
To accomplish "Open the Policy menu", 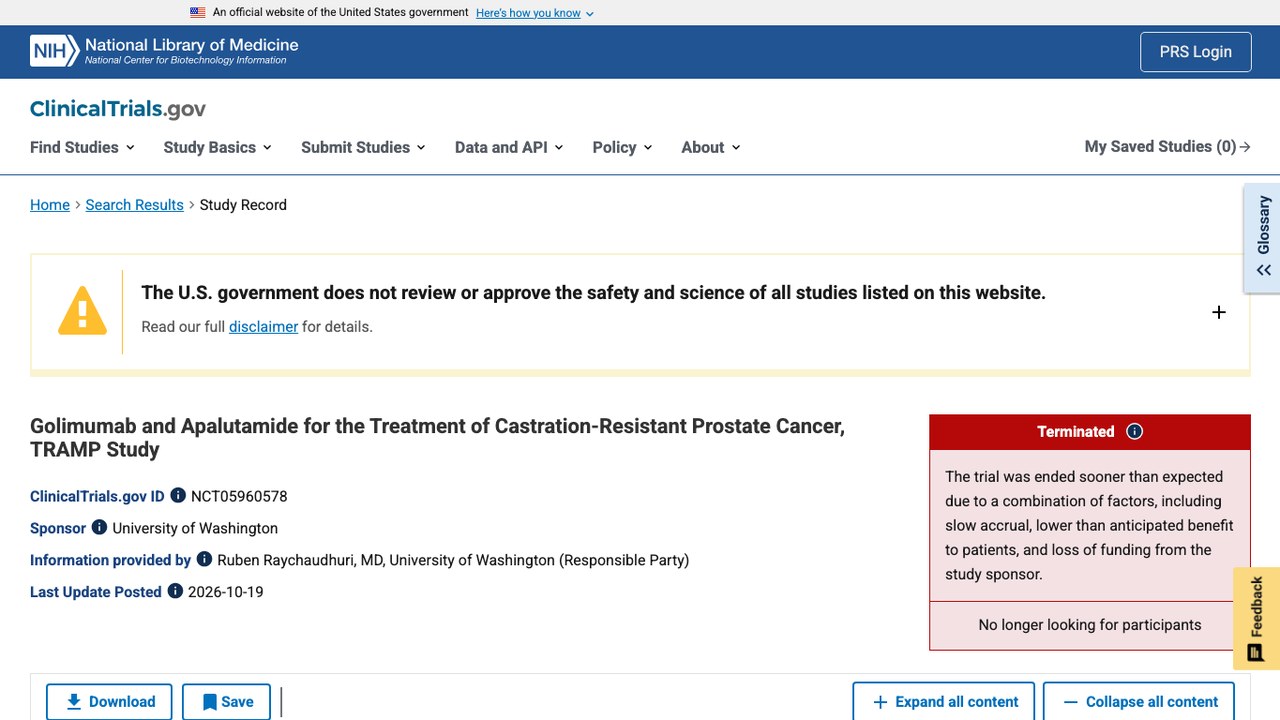I will pos(622,147).
